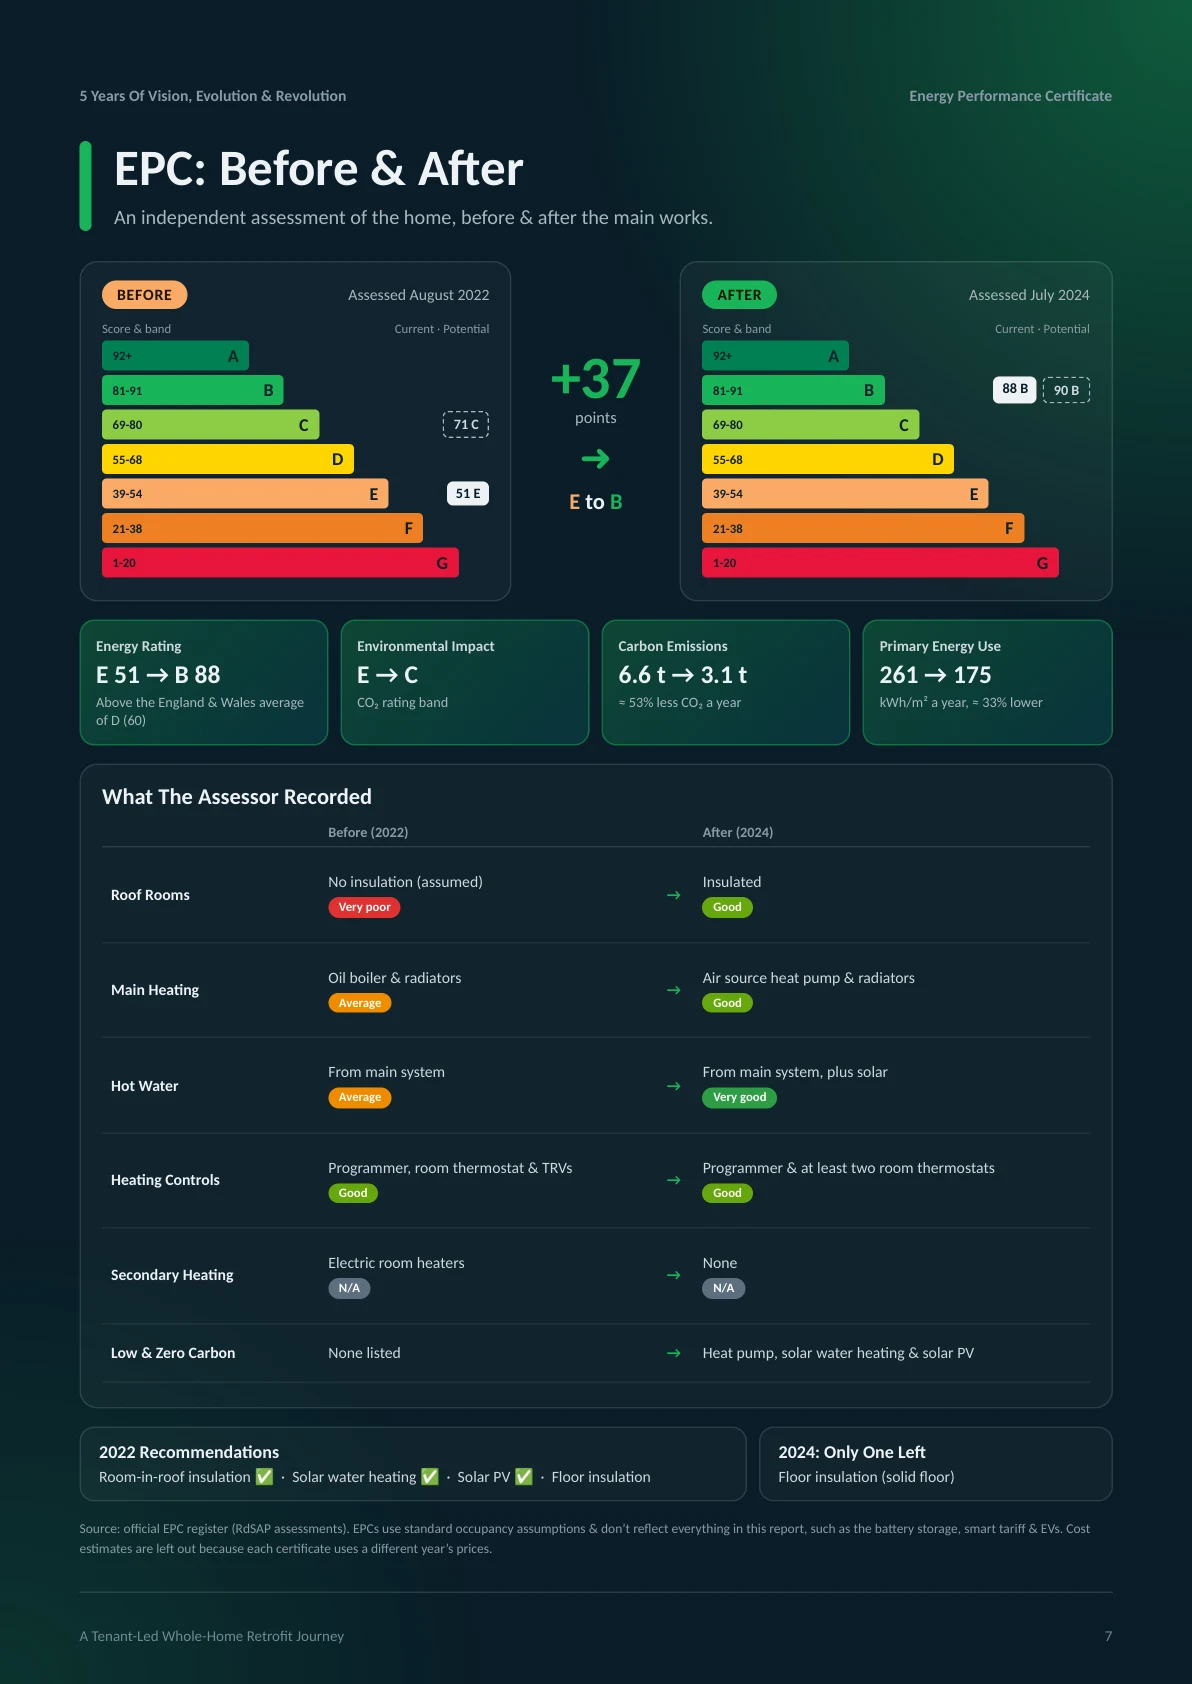Click the red Very poor badge
Screen dimensions: 1192x1684
(x=364, y=907)
